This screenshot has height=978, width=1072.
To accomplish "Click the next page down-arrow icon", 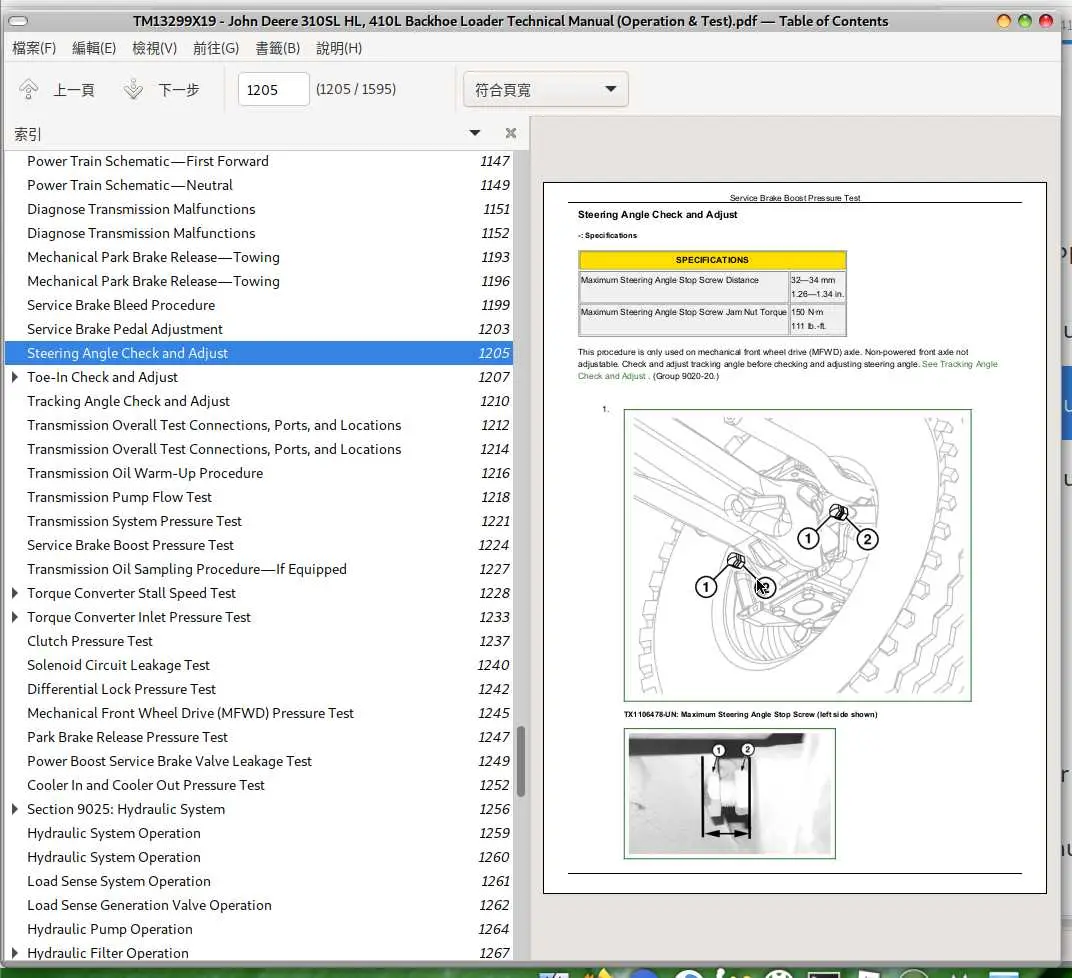I will (x=133, y=89).
